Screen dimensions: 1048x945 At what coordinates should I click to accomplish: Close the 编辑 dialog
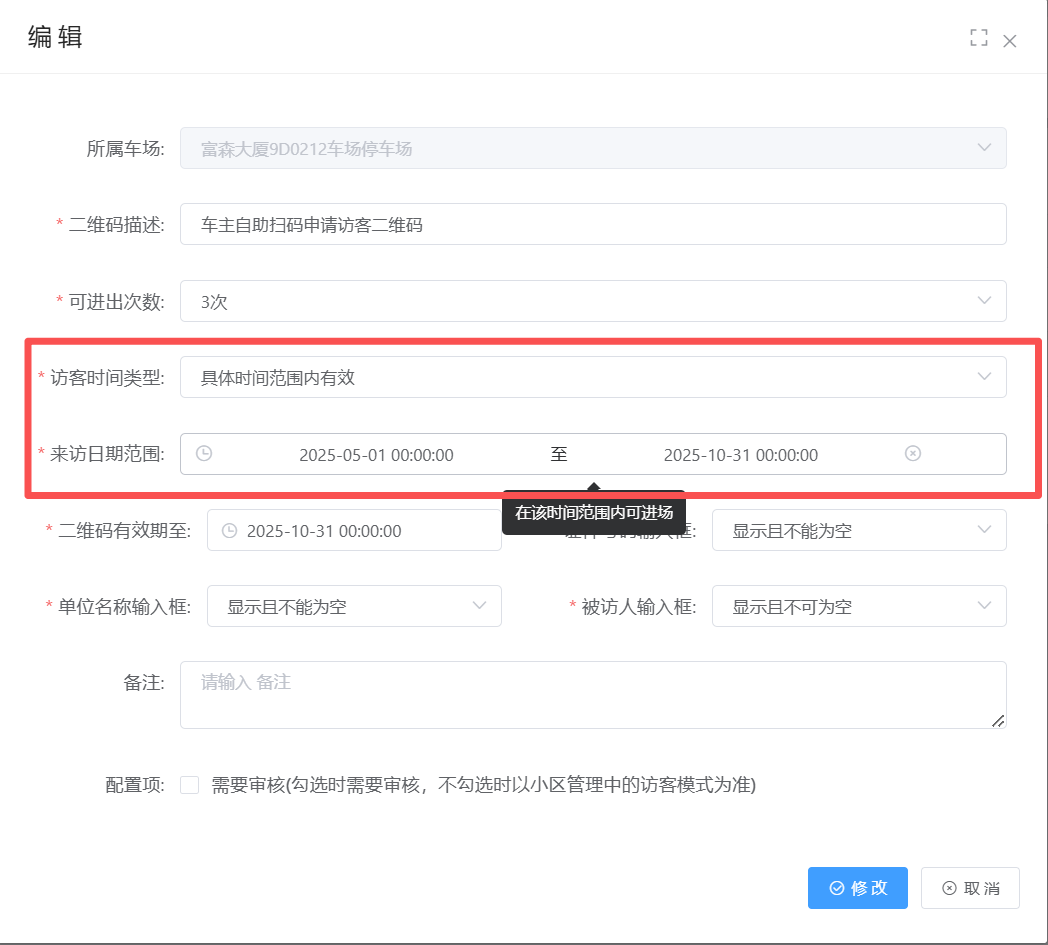(x=1009, y=41)
